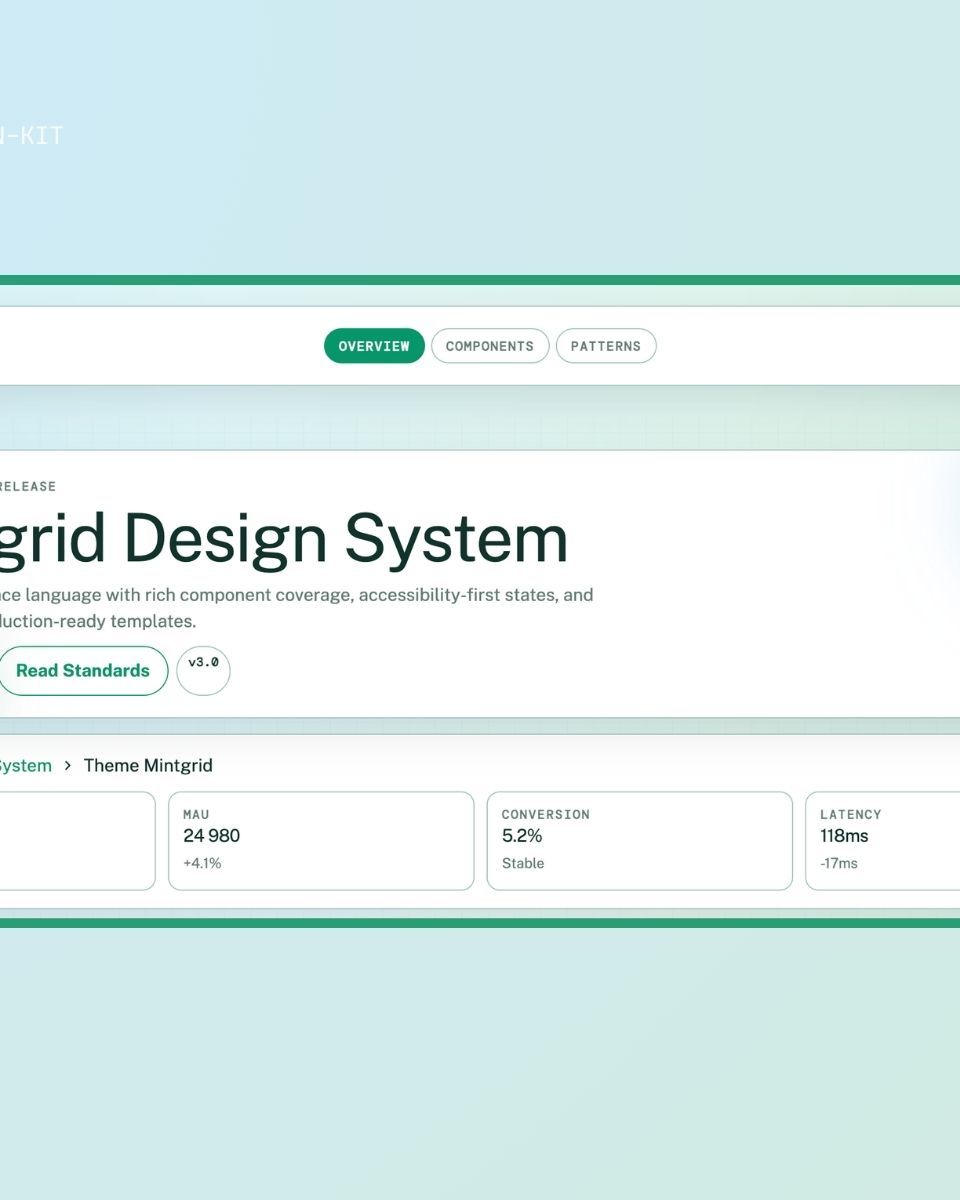Click the Theme Mintgrid breadcrumb
Viewport: 960px width, 1200px height.
coord(148,765)
